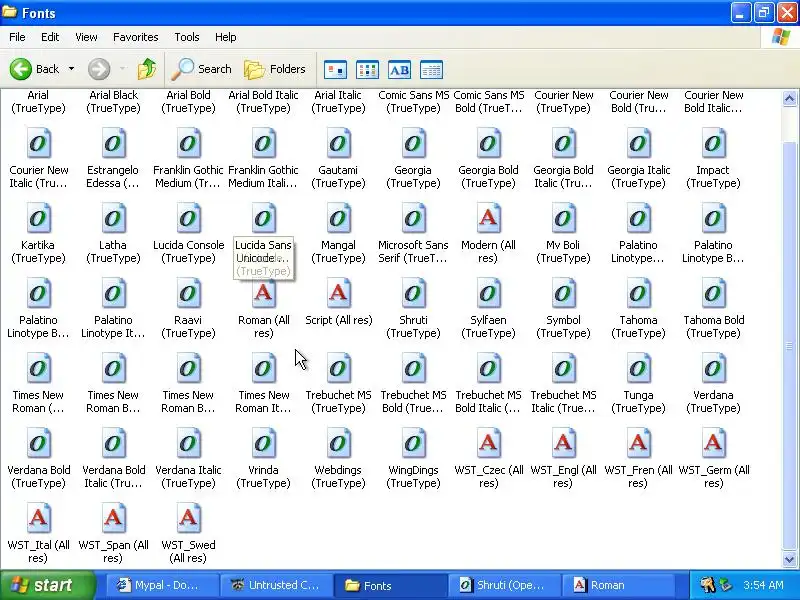
Task: Open the Tools menu
Action: tap(187, 37)
